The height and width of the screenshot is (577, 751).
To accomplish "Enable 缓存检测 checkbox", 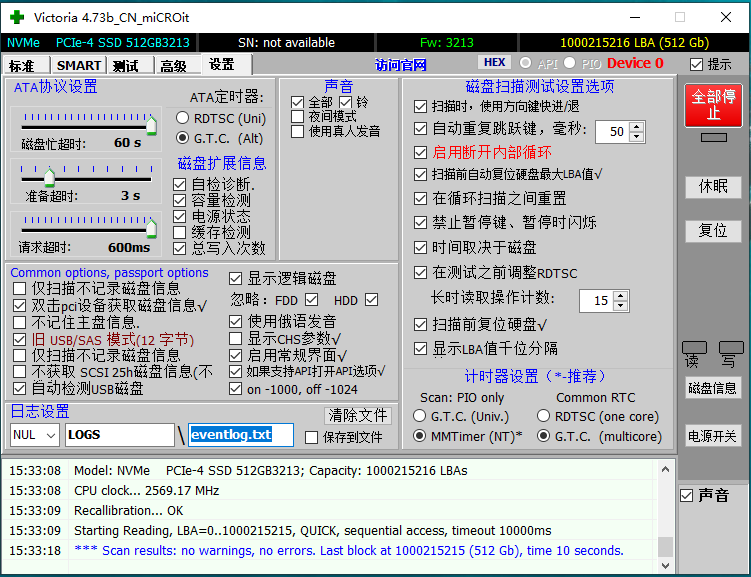I will click(x=180, y=232).
